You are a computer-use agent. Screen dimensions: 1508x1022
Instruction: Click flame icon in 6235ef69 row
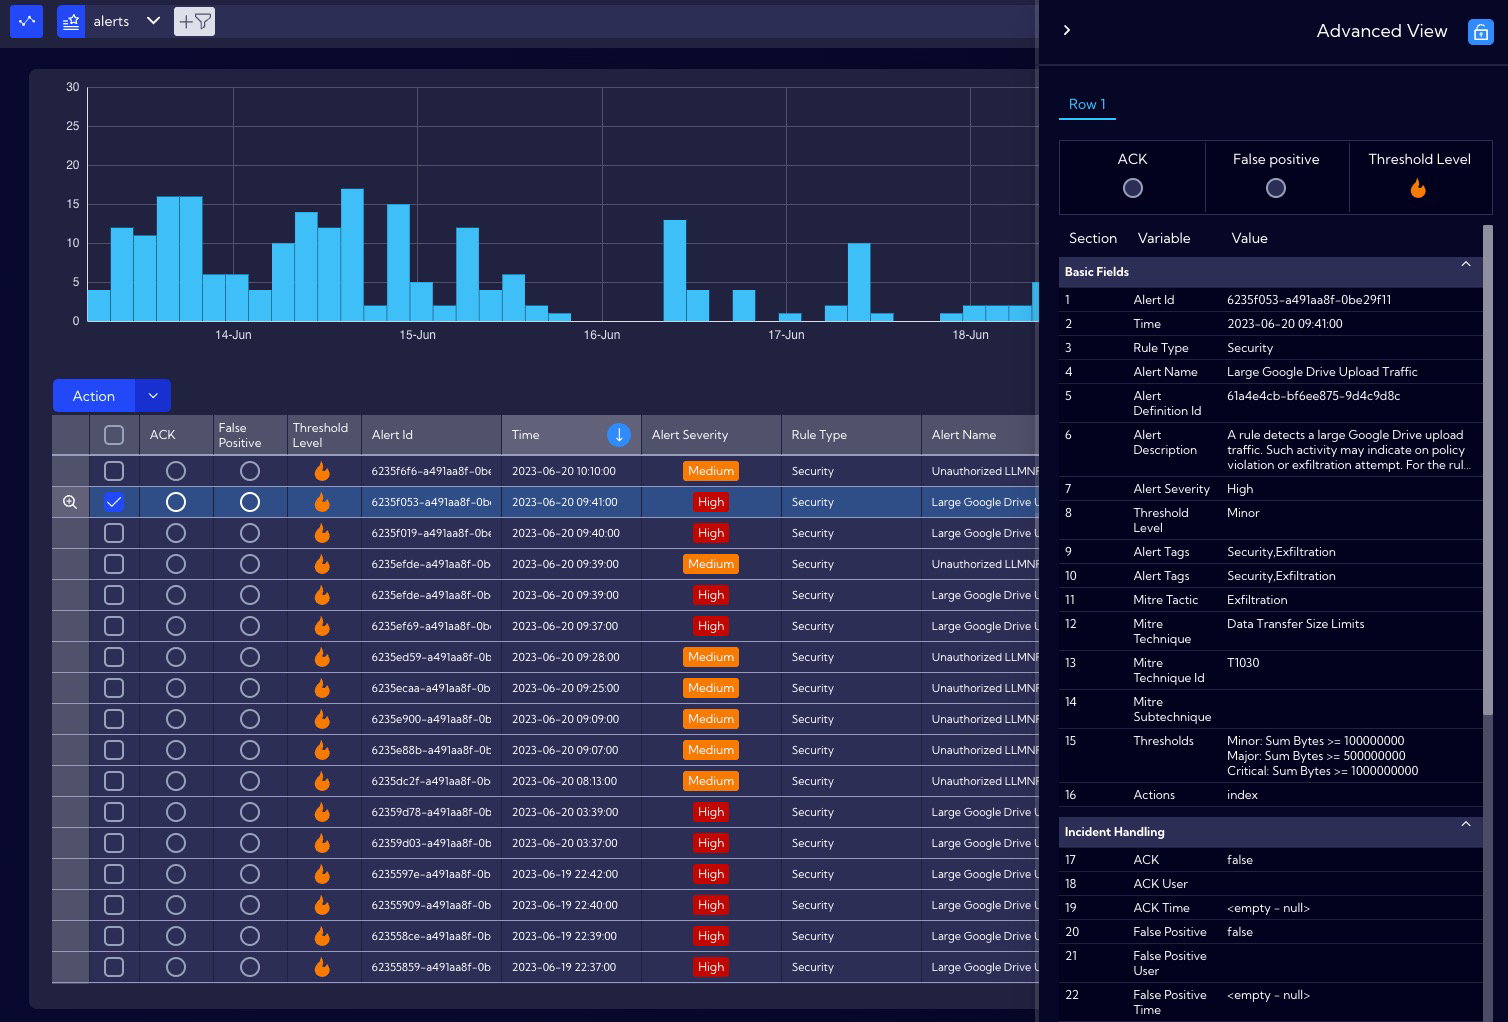tap(322, 626)
